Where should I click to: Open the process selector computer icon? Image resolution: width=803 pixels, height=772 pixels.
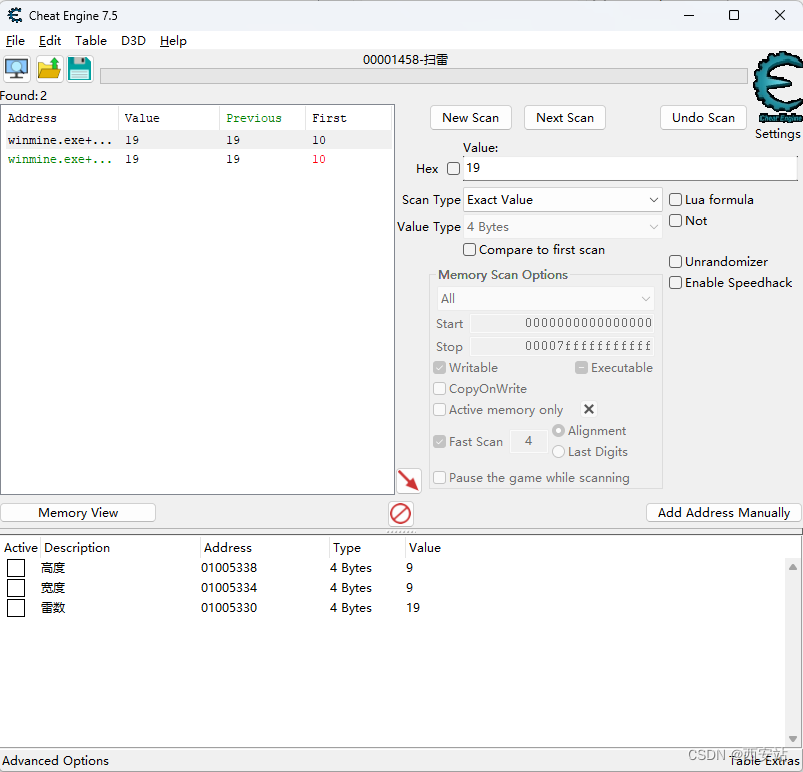(x=17, y=69)
